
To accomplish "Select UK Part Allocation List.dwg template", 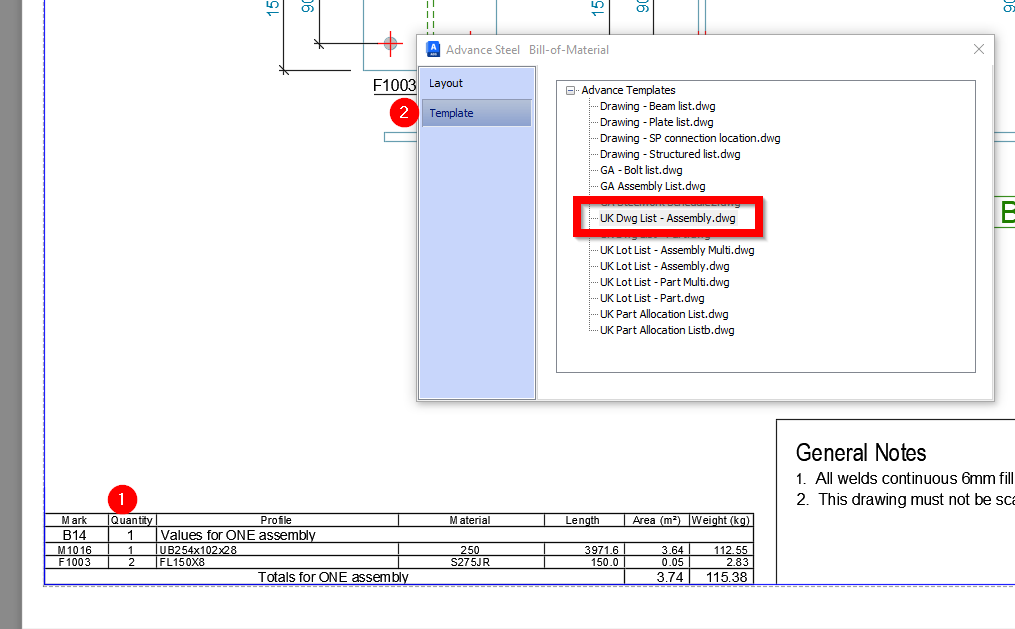I will pos(664,314).
